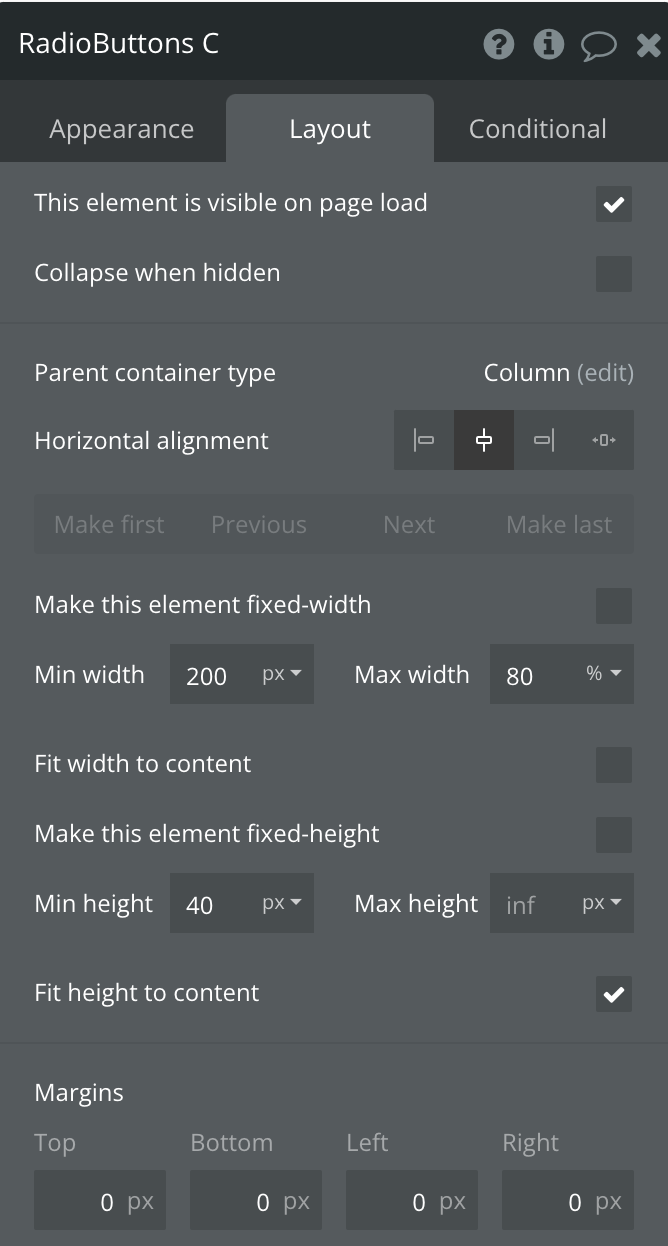Align element to the left horizontally
The image size is (668, 1246).
[x=424, y=440]
